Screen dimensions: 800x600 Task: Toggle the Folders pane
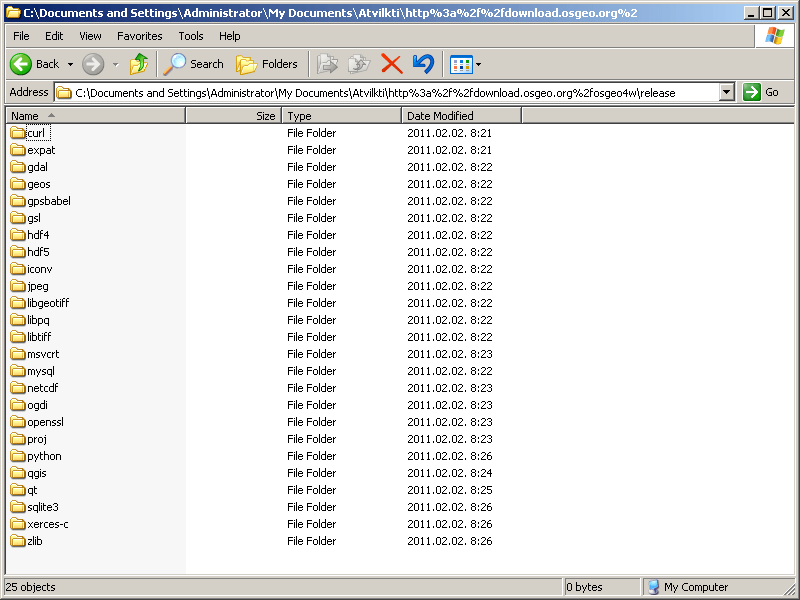pos(267,64)
